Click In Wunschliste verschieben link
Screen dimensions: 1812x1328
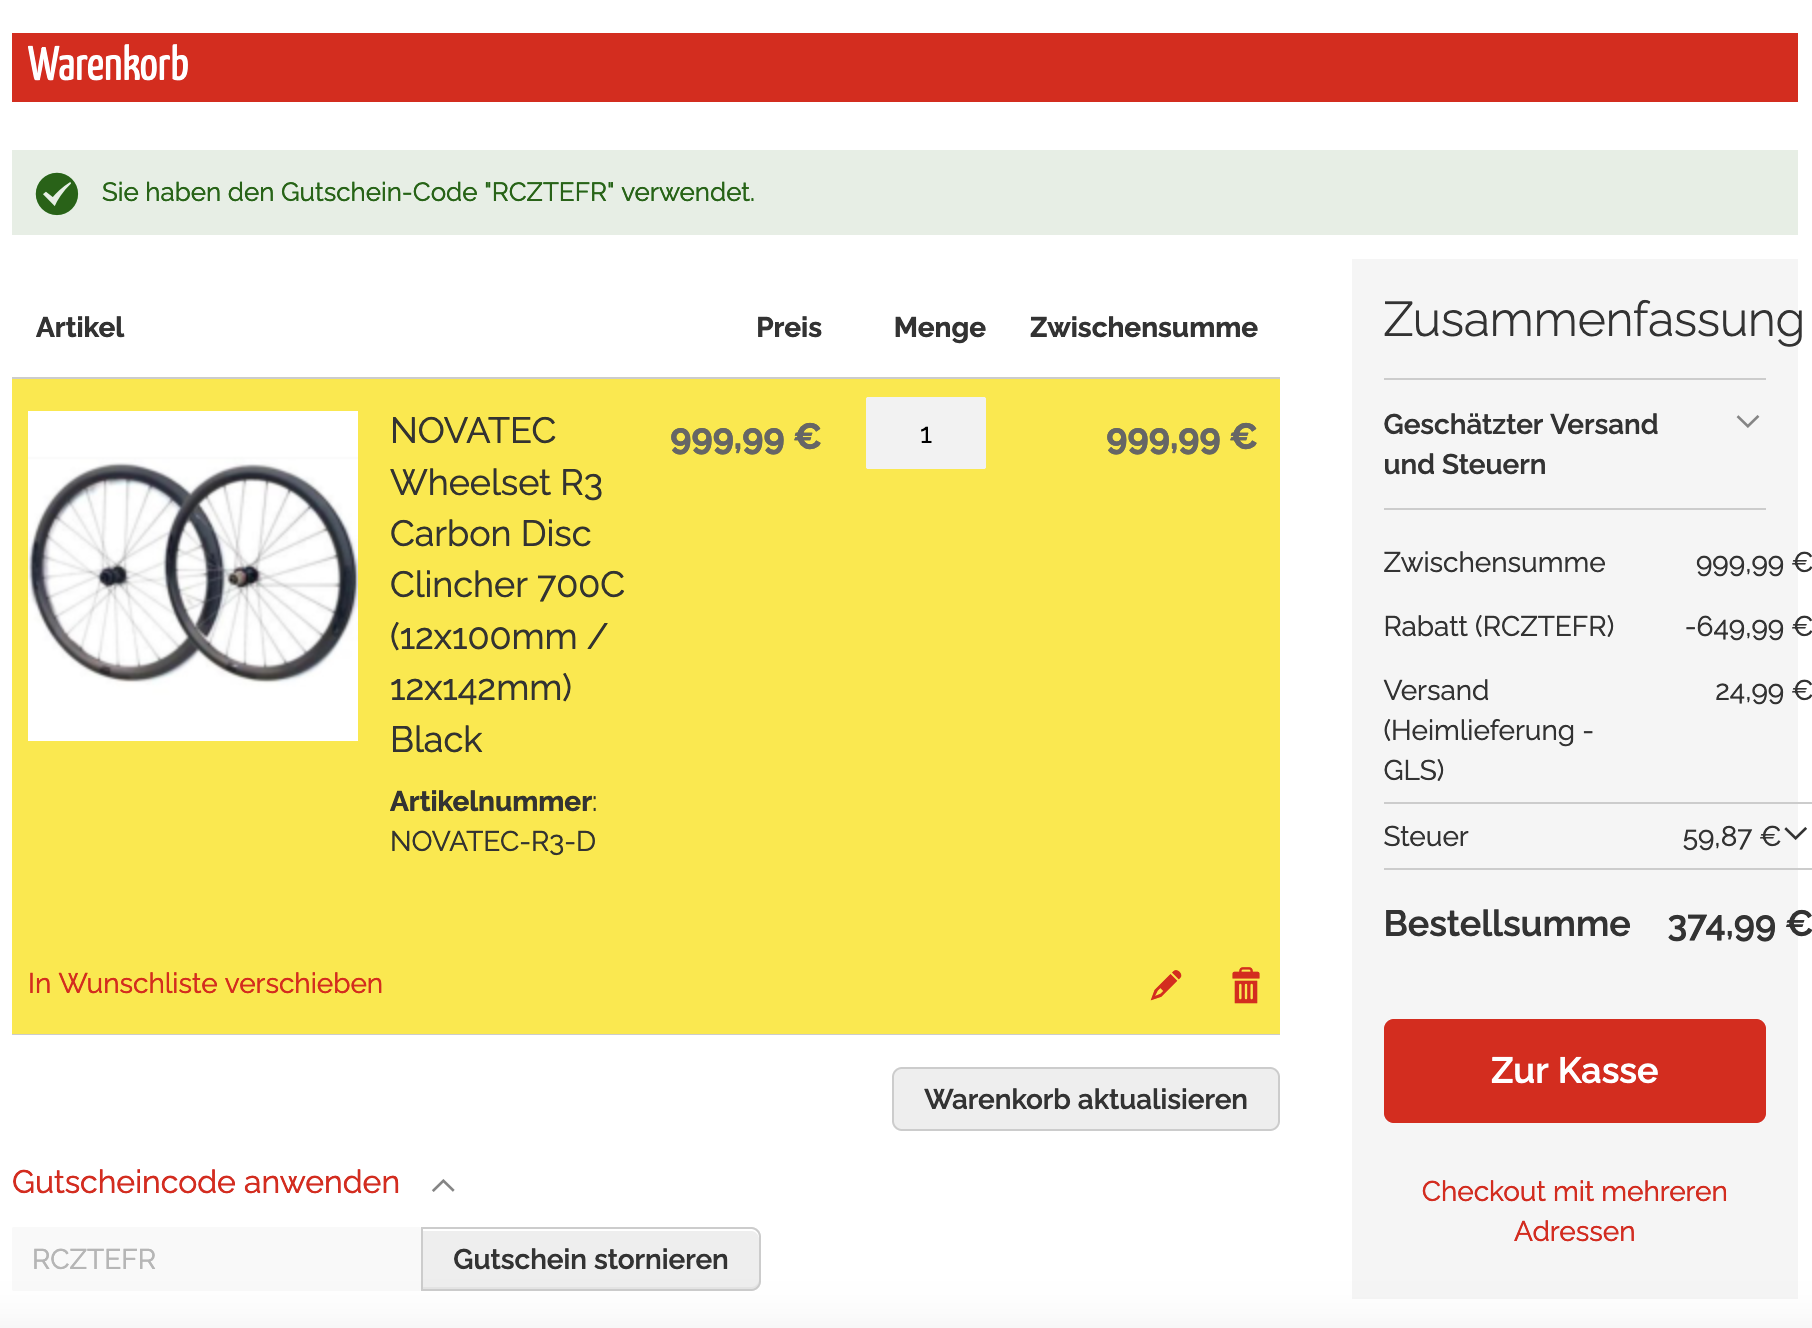point(205,983)
